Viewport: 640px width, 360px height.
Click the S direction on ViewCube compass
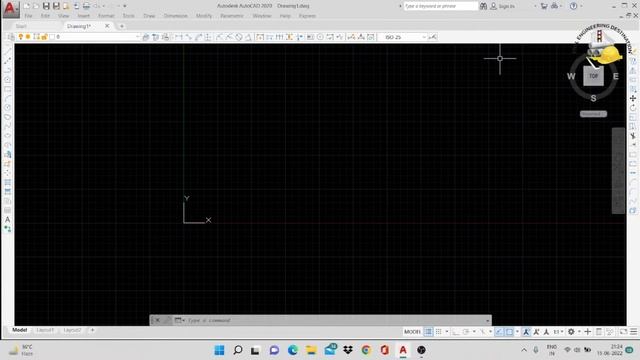(x=593, y=98)
